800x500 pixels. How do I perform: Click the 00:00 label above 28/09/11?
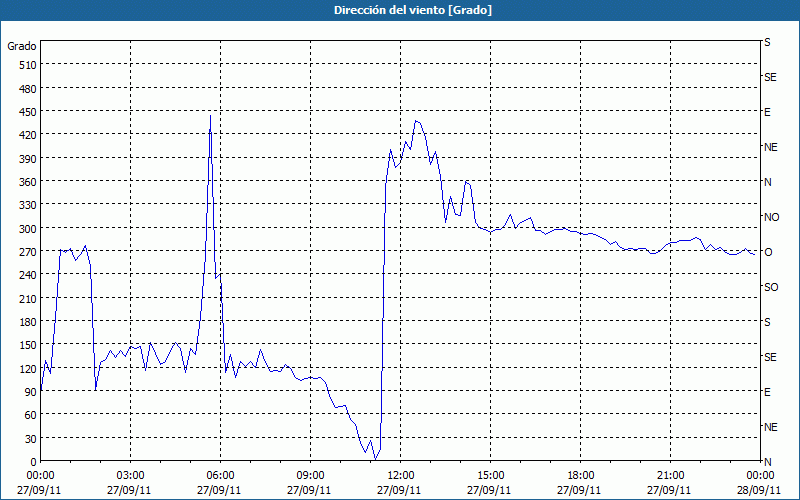(x=760, y=476)
